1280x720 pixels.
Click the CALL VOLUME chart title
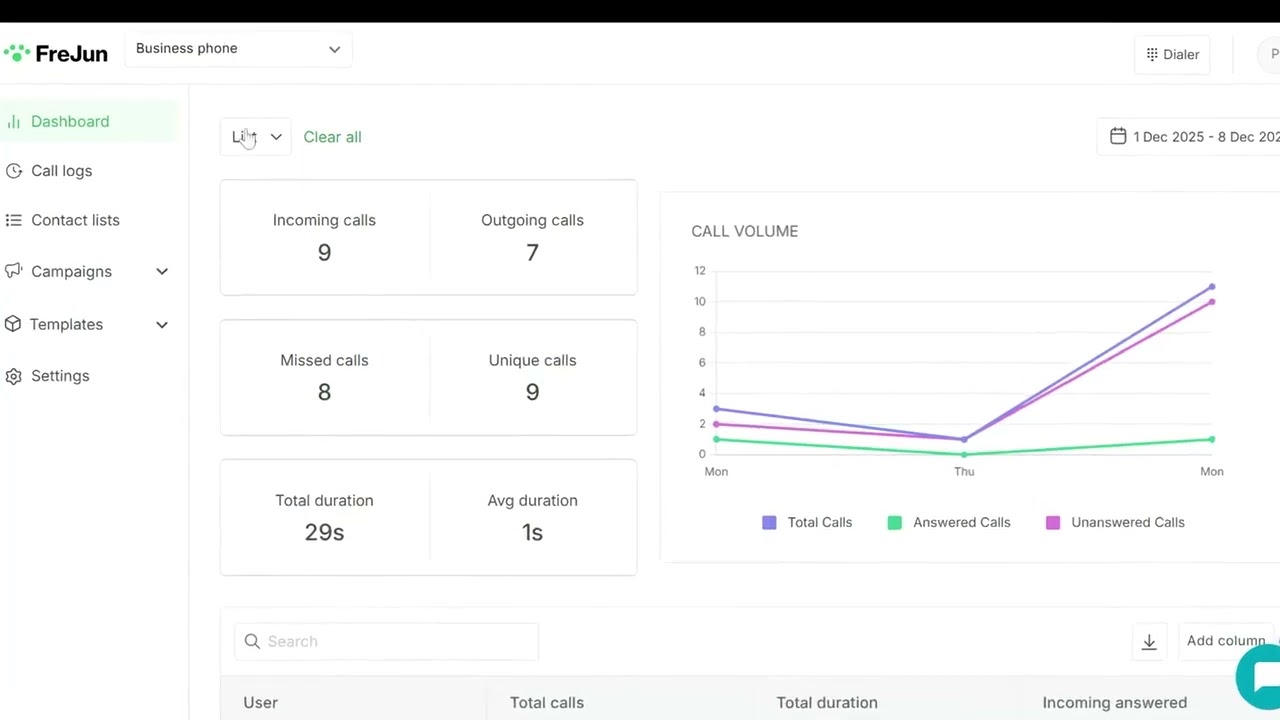point(744,231)
